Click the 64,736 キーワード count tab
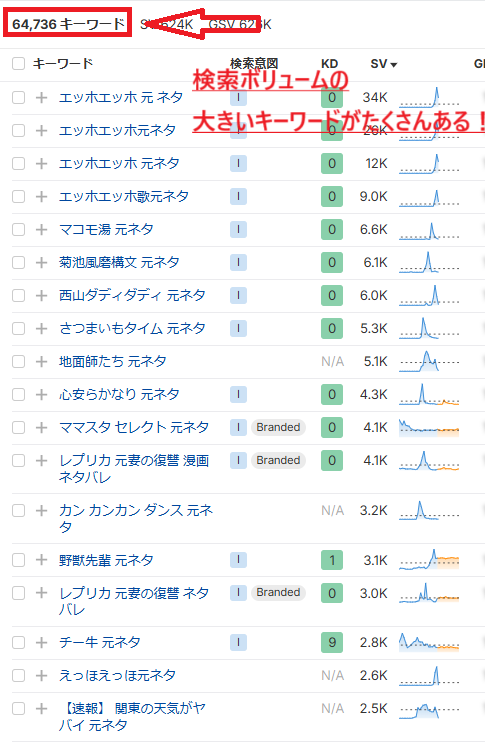This screenshot has height=747, width=485. click(68, 24)
